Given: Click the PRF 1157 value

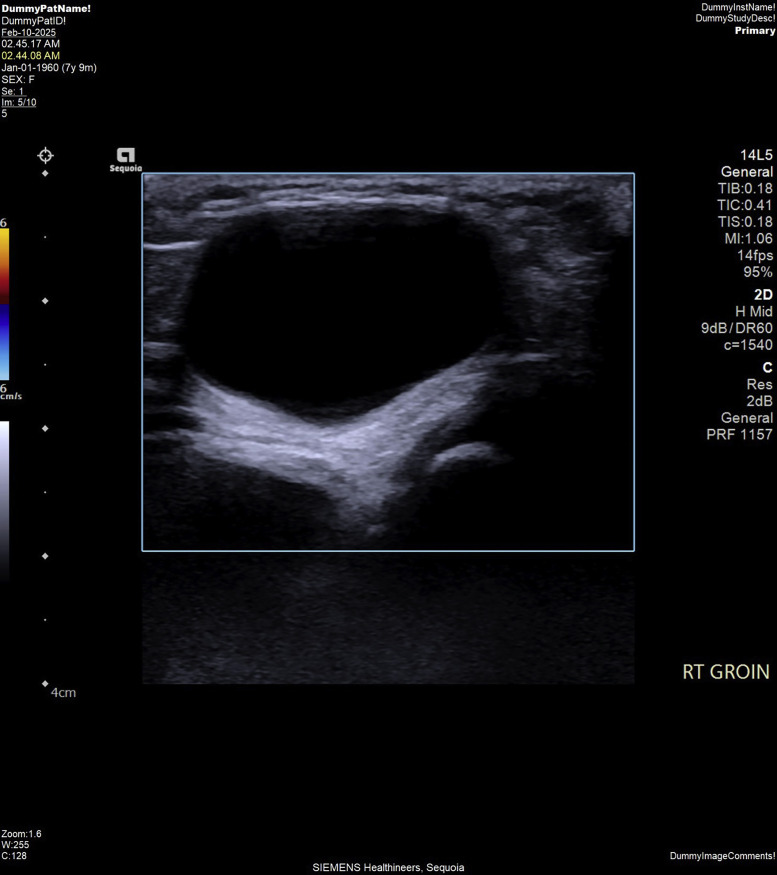Looking at the screenshot, I should (x=740, y=434).
